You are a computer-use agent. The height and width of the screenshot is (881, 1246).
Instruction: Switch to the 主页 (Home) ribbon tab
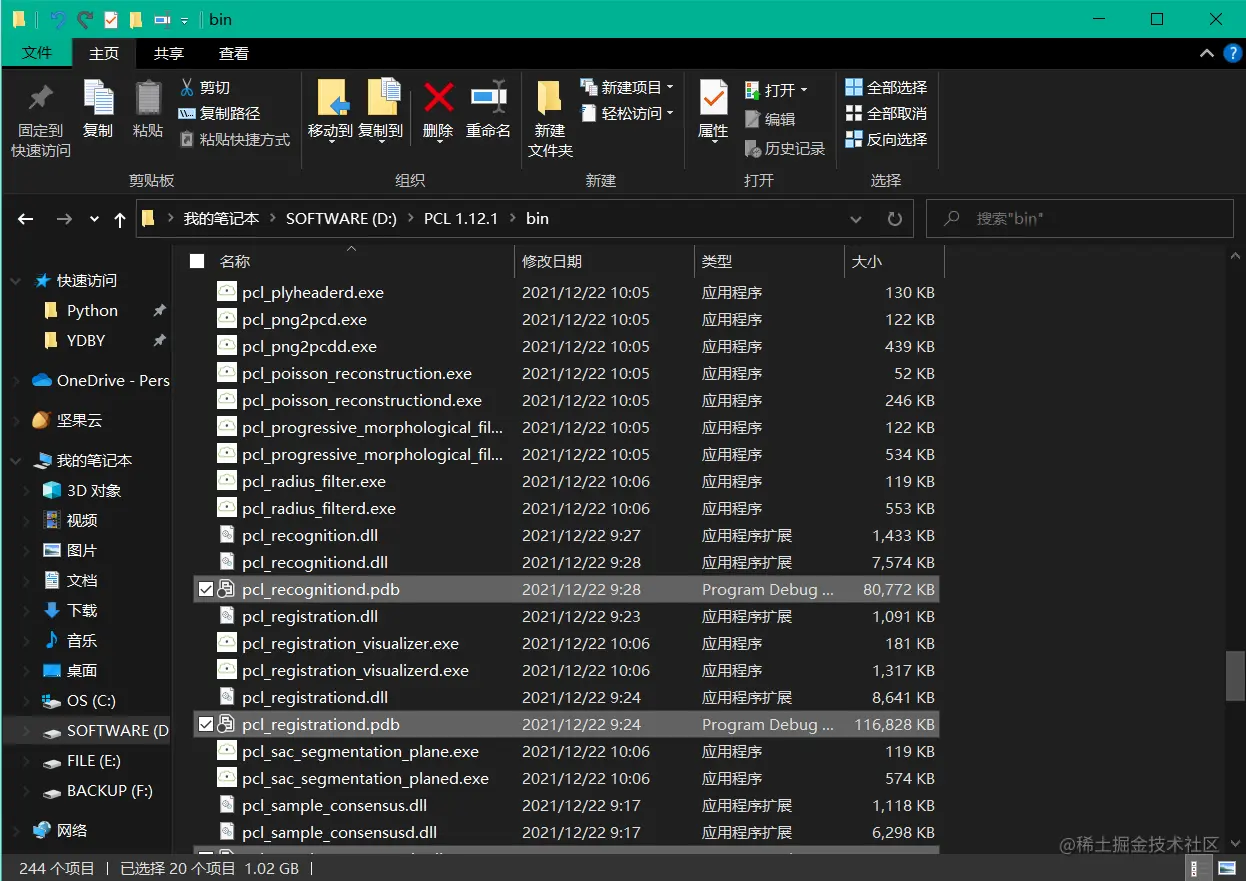(x=104, y=54)
